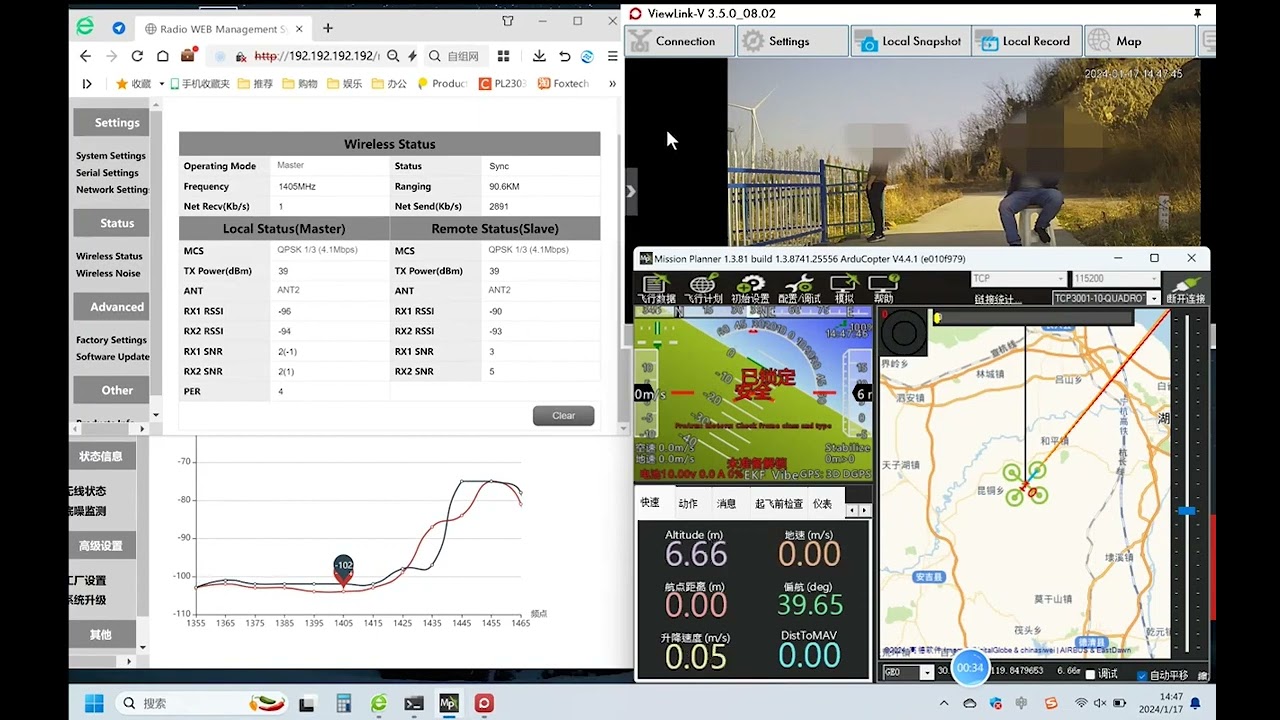Click zoom magnifier in address bar
1280x720 pixels.
pos(393,56)
